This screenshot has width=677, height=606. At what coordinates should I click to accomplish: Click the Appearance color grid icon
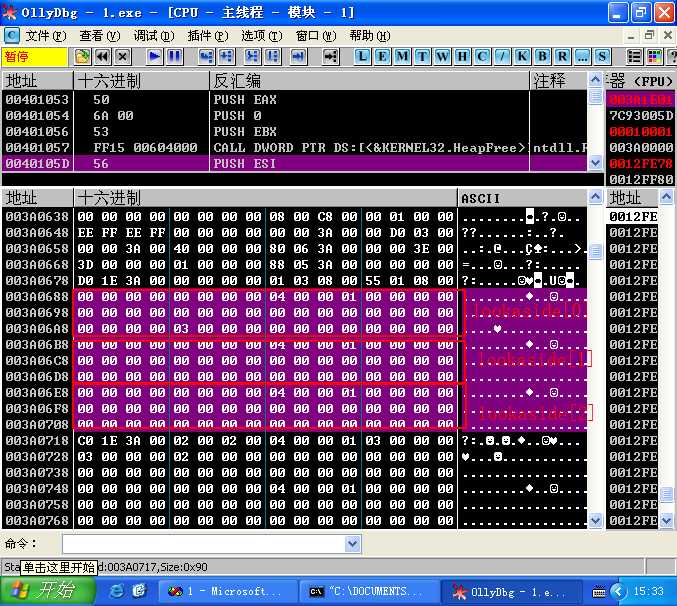tap(655, 57)
